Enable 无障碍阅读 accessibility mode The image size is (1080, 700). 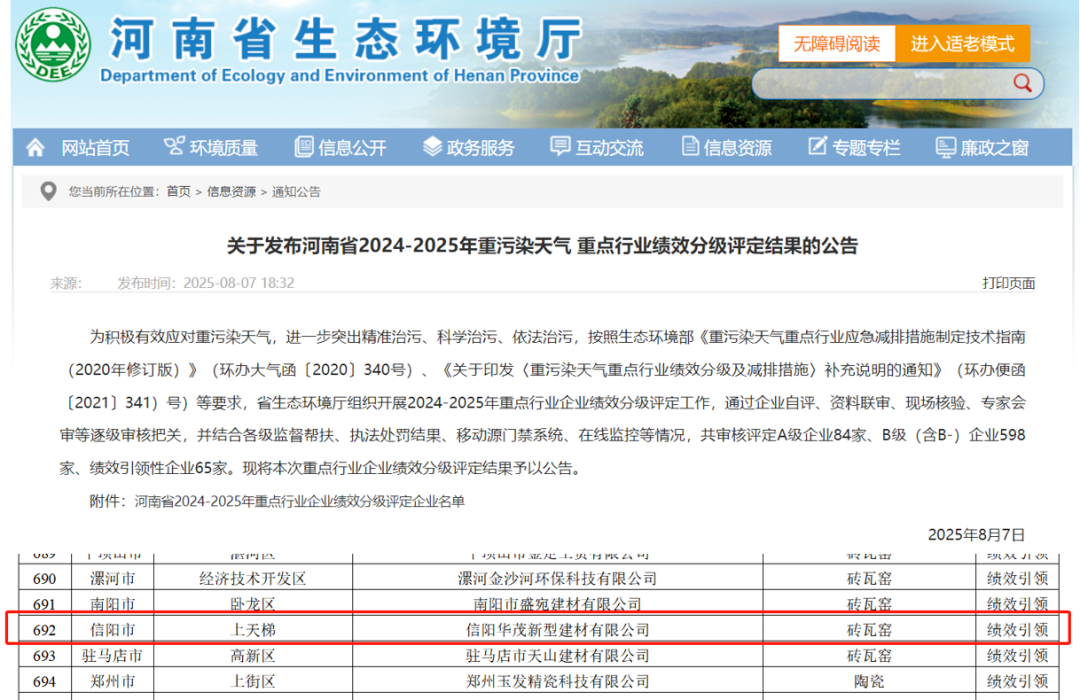click(x=836, y=44)
